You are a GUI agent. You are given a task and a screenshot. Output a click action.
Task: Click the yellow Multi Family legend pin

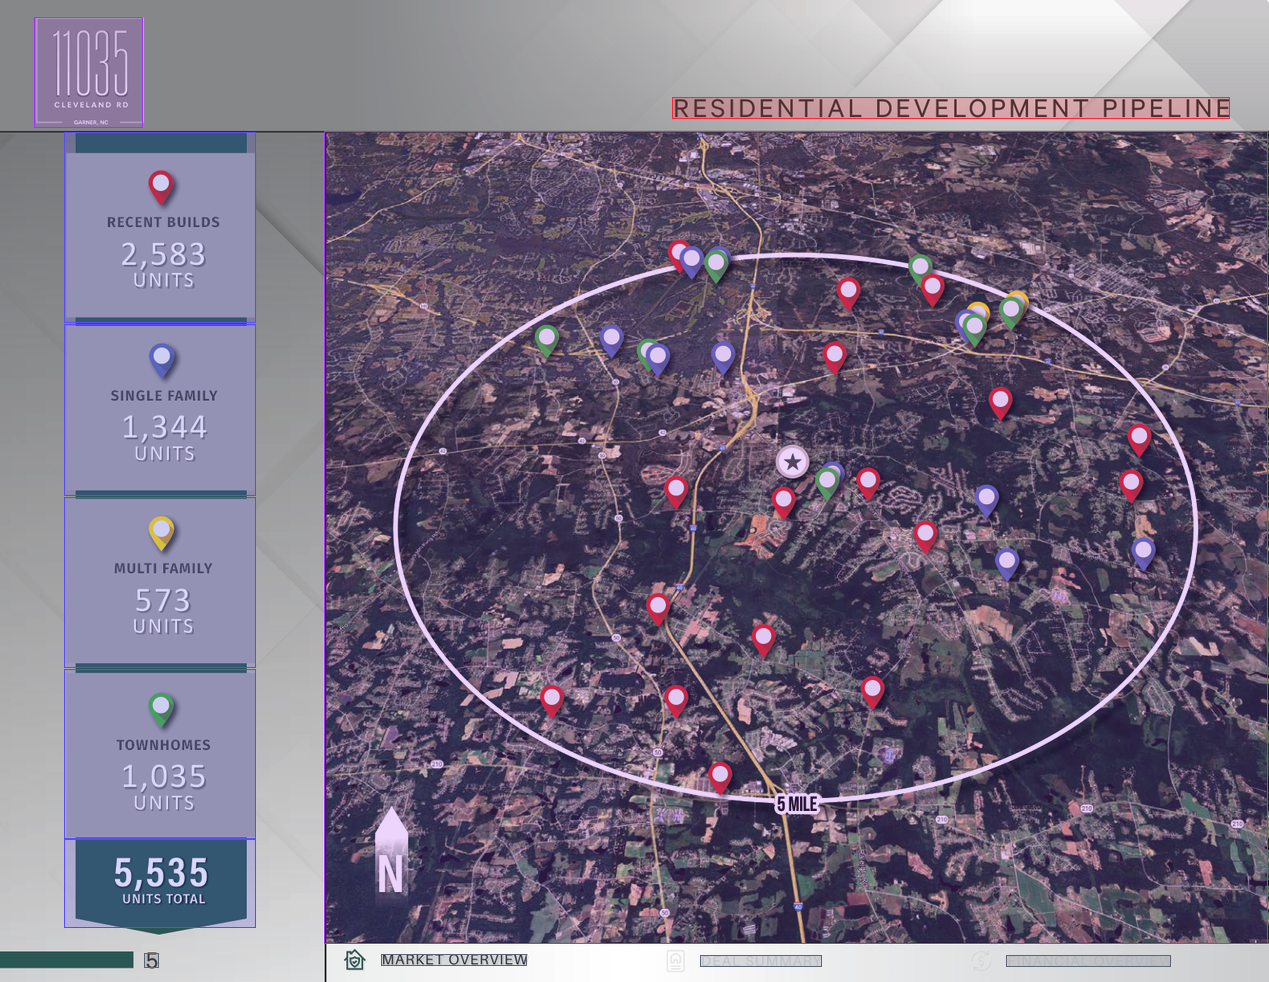pos(162,533)
